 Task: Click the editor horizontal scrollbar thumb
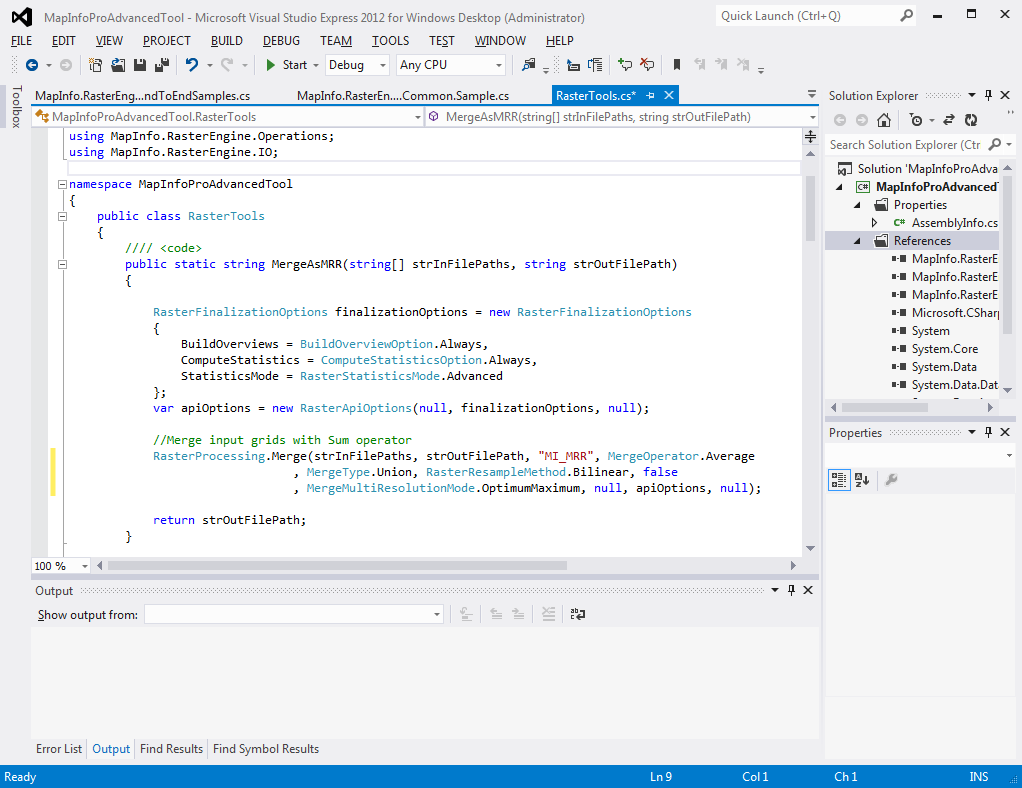(x=337, y=566)
